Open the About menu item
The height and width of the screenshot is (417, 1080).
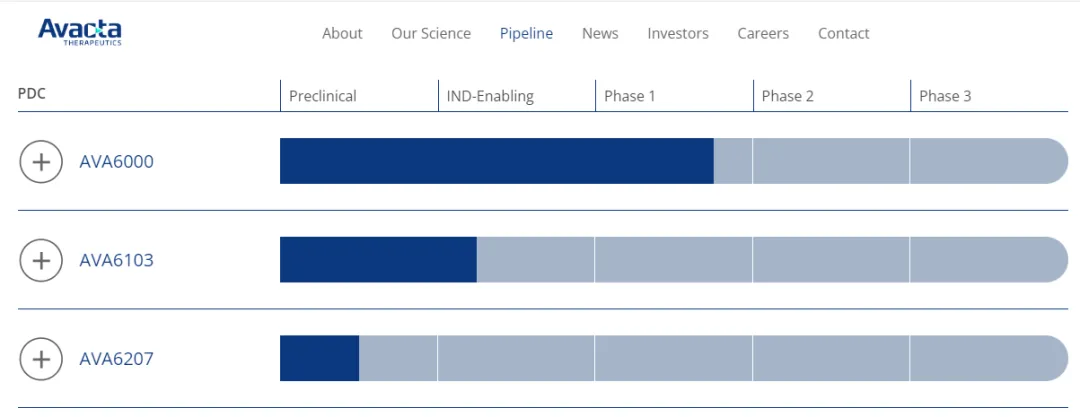pyautogui.click(x=342, y=33)
